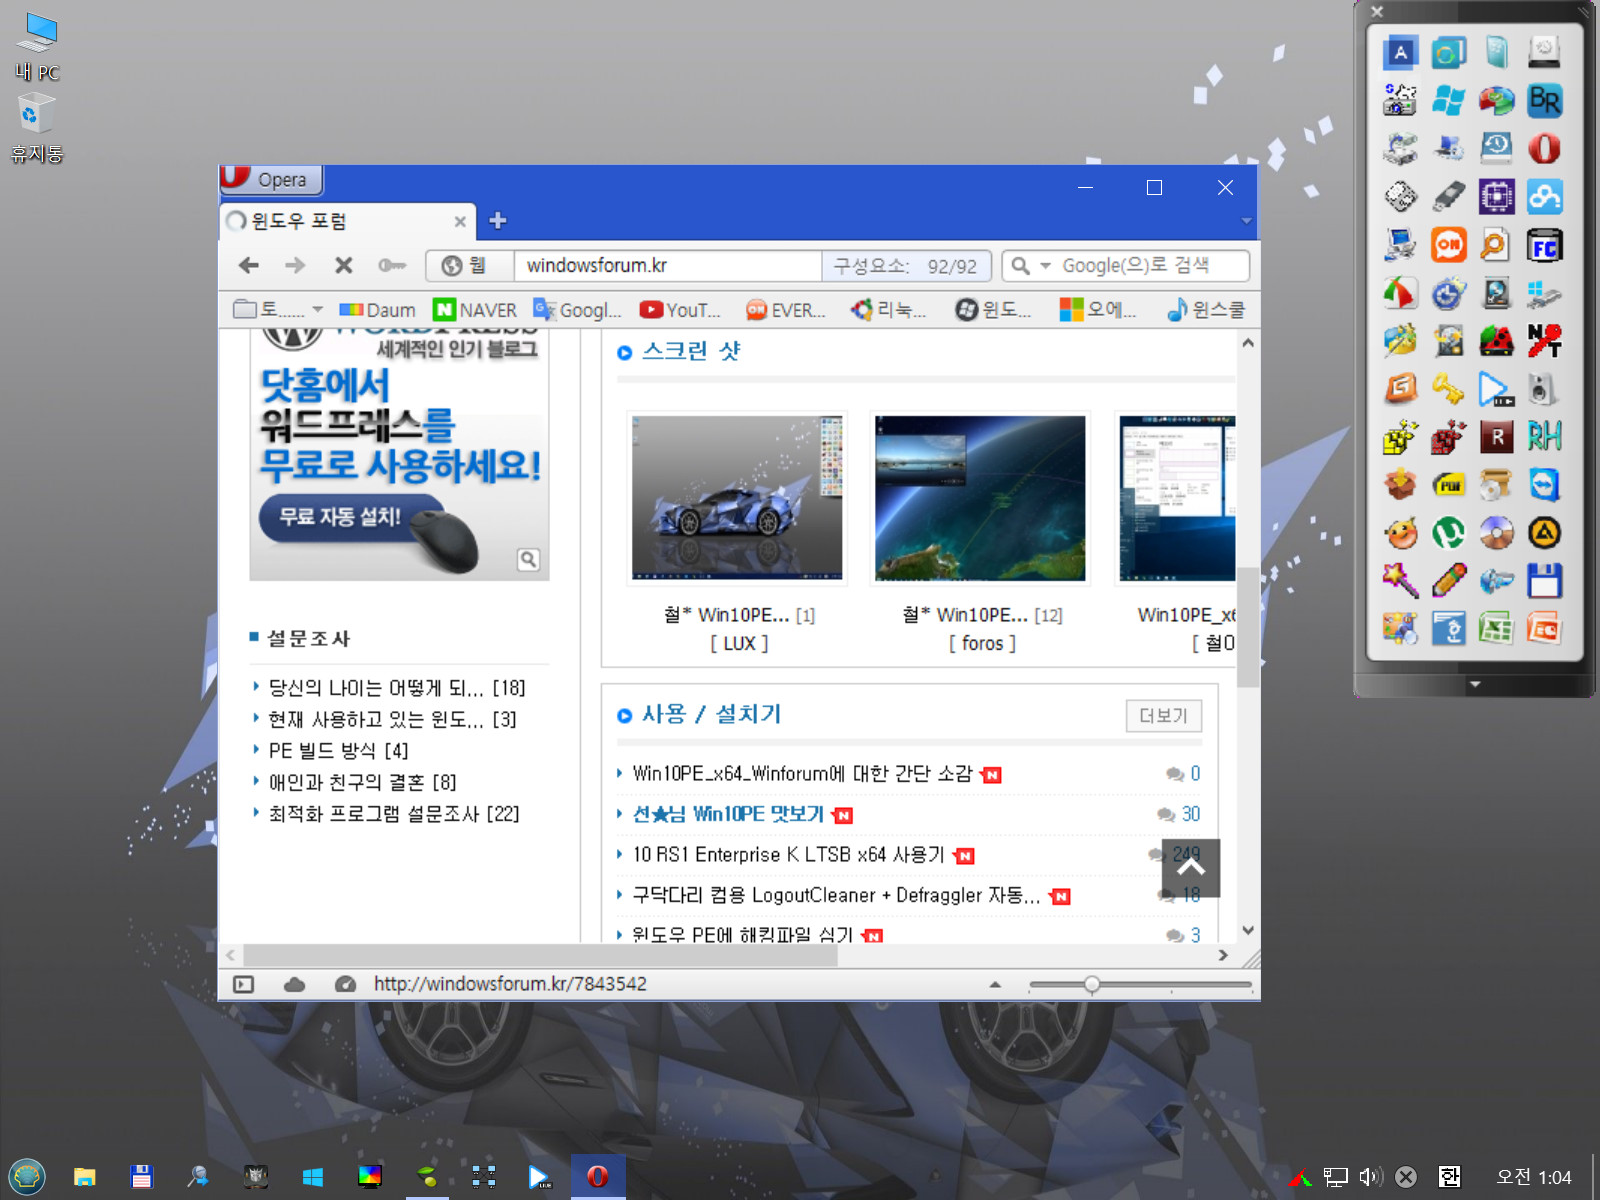Screen dimensions: 1600x1200
Task: Click the color monitor icon on the taskbar
Action: (370, 1176)
